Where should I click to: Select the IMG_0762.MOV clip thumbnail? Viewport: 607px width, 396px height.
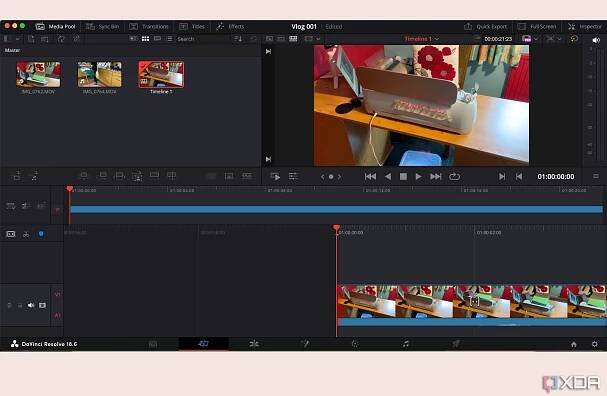point(38,75)
